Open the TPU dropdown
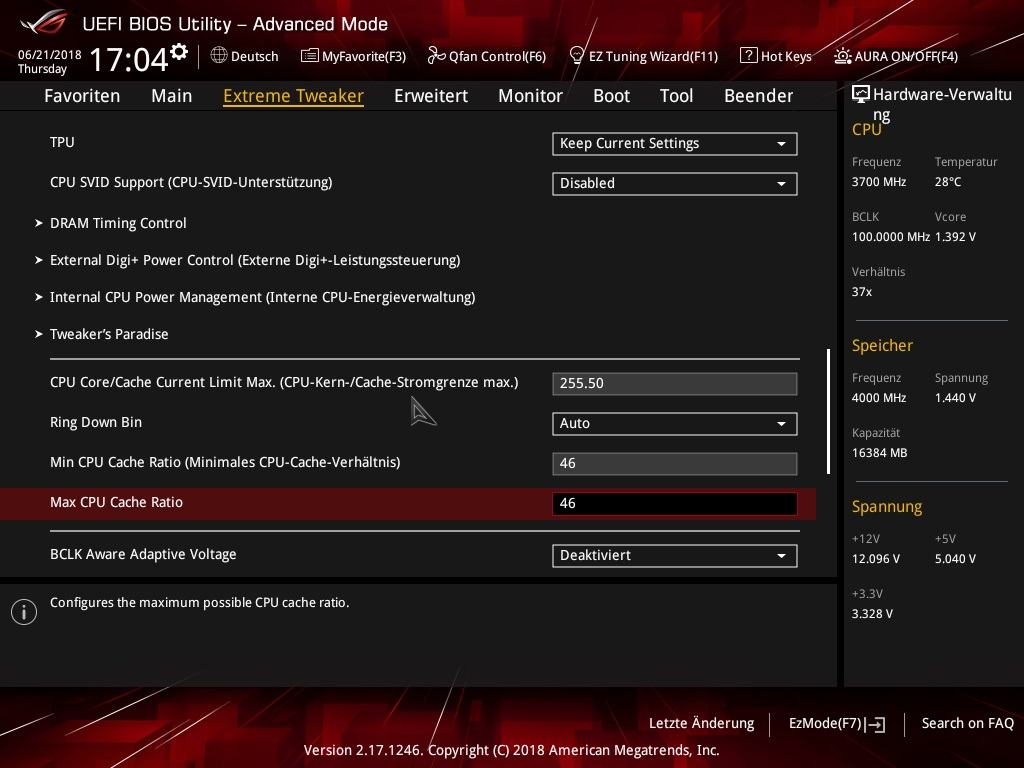The image size is (1024, 768). click(675, 144)
